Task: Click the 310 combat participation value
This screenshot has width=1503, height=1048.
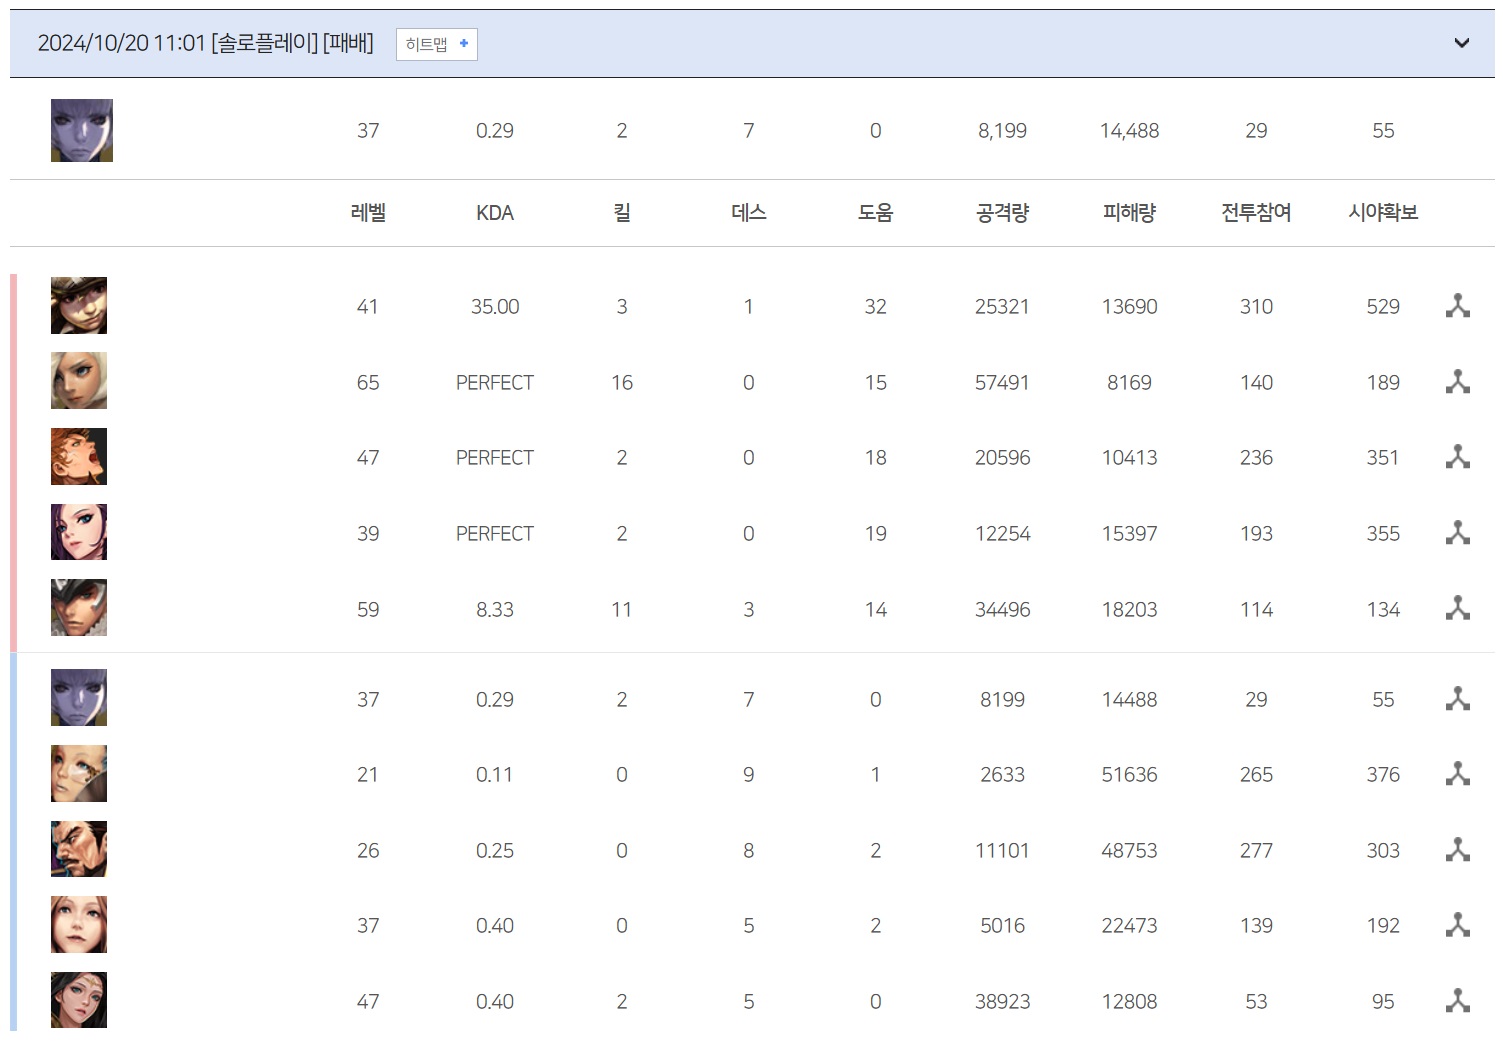Action: click(x=1257, y=306)
